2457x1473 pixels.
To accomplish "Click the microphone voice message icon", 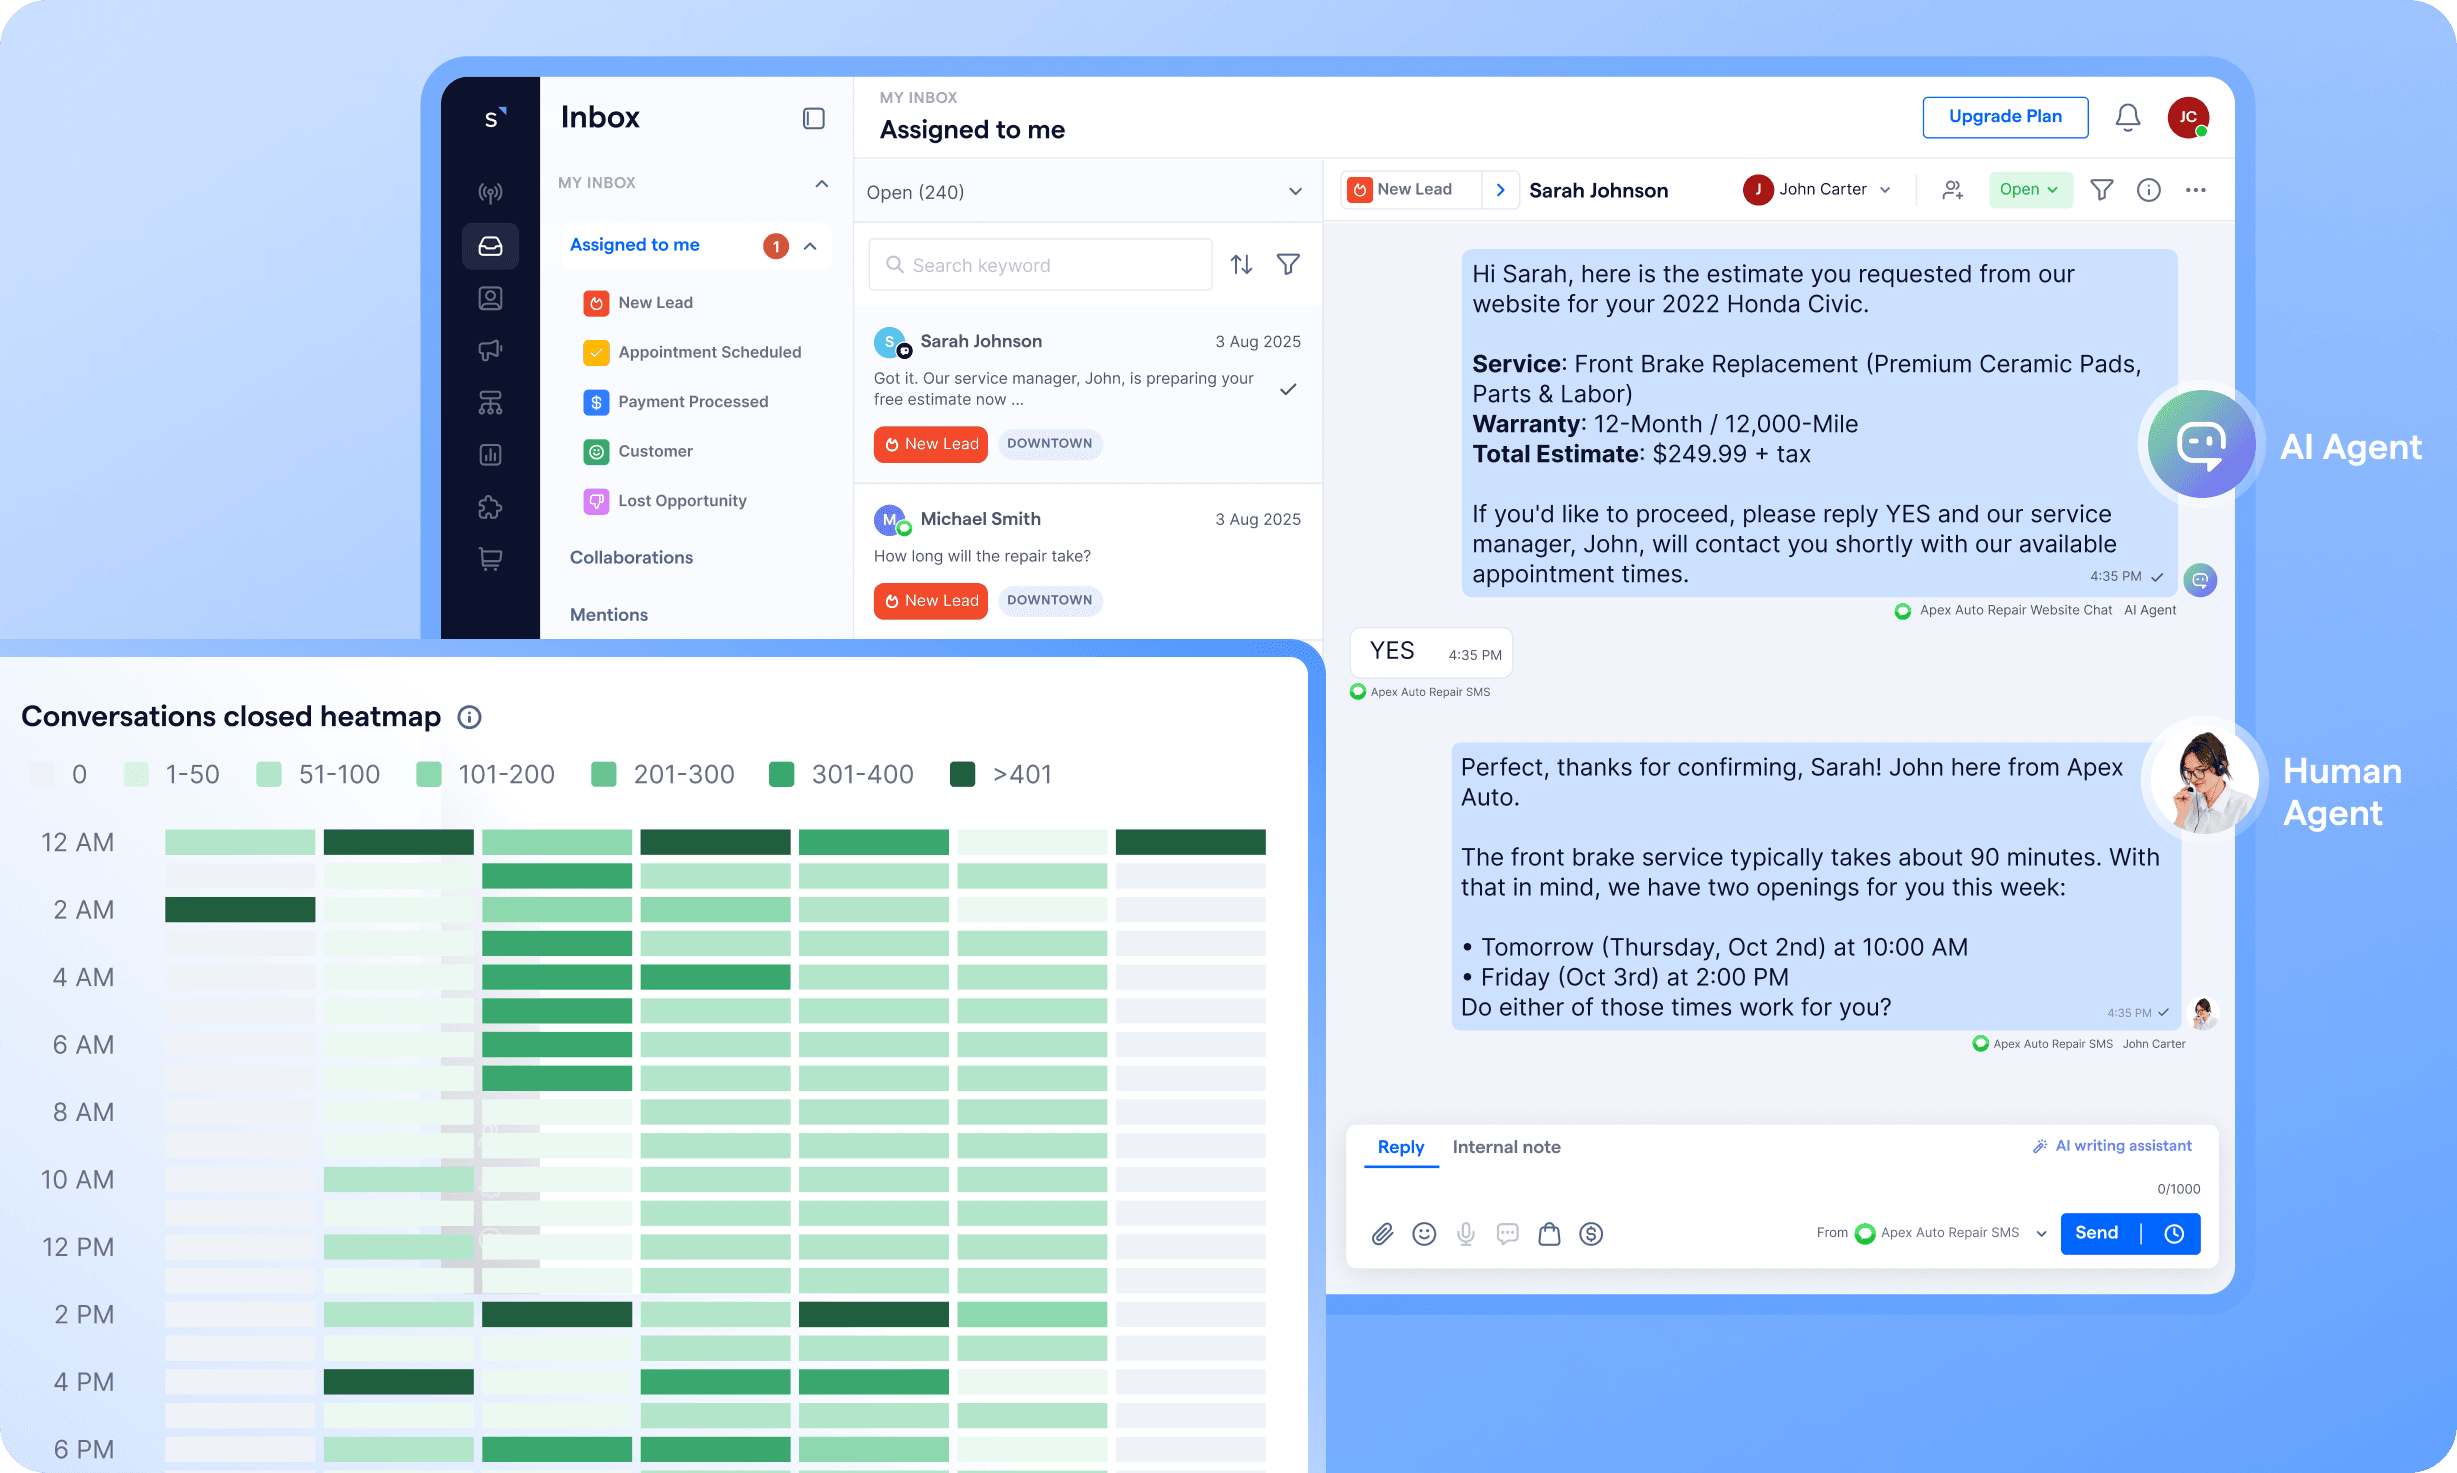I will [1466, 1234].
